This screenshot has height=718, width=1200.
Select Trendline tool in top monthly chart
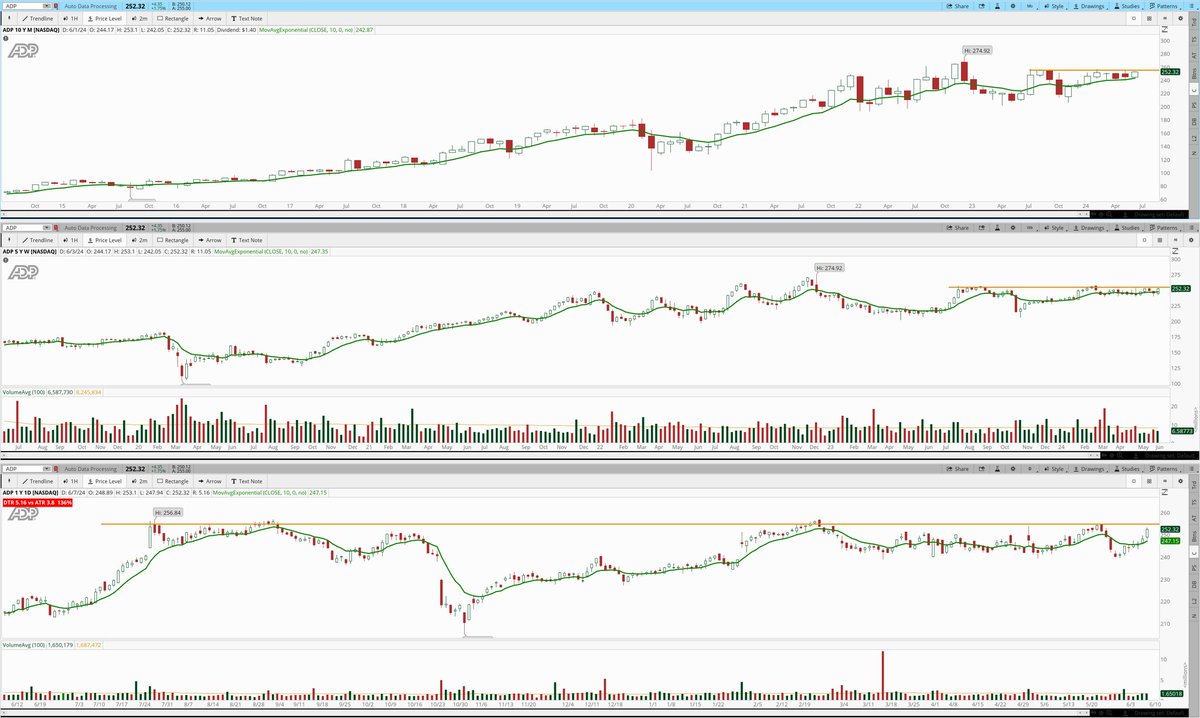(x=38, y=18)
